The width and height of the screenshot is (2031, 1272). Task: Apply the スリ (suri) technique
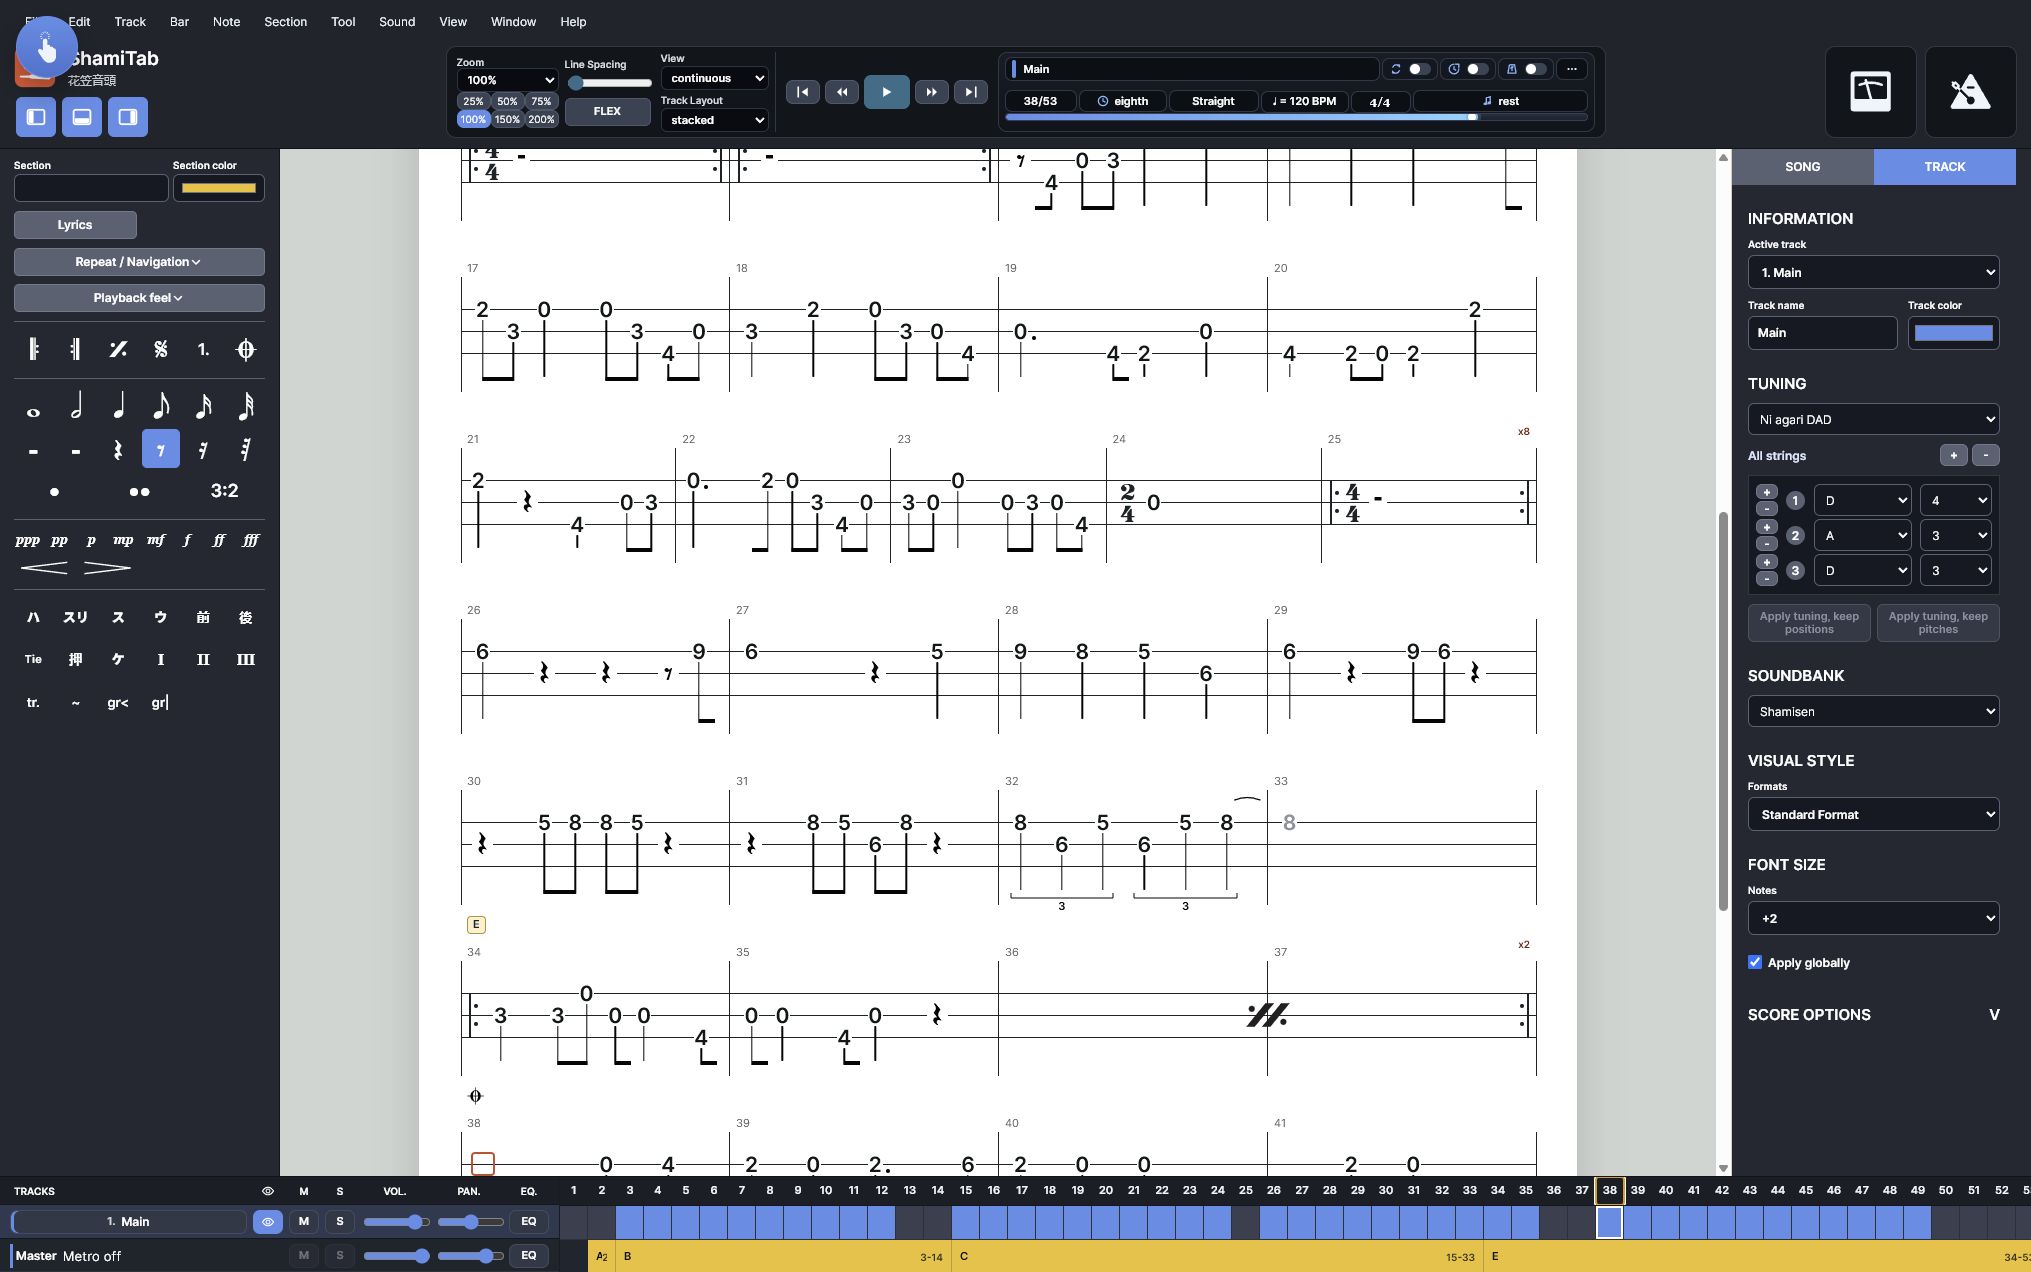76,618
